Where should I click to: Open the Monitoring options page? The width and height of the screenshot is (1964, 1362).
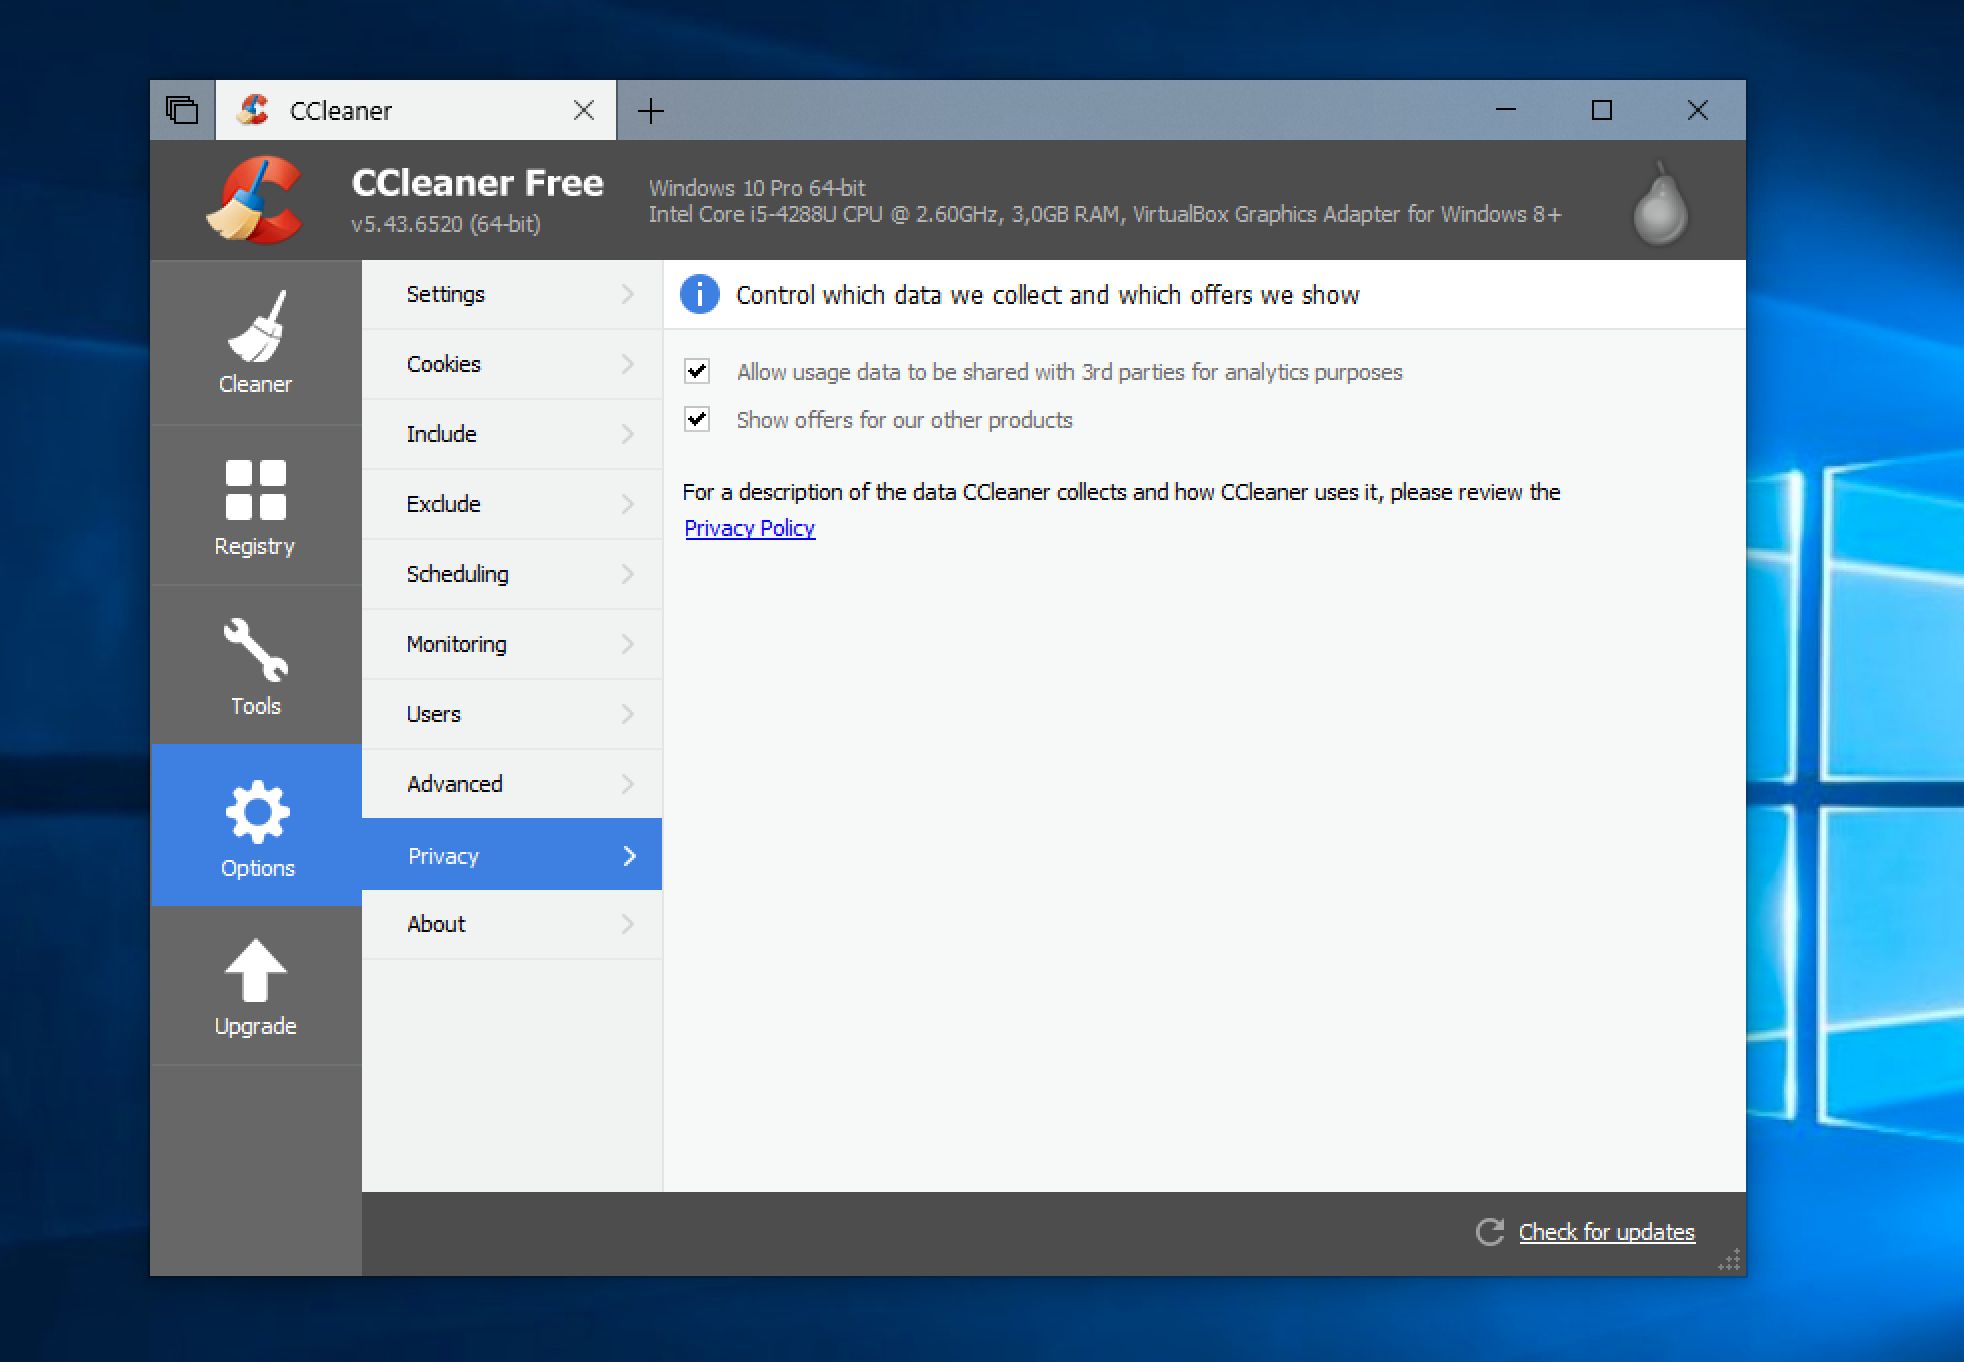[x=457, y=644]
